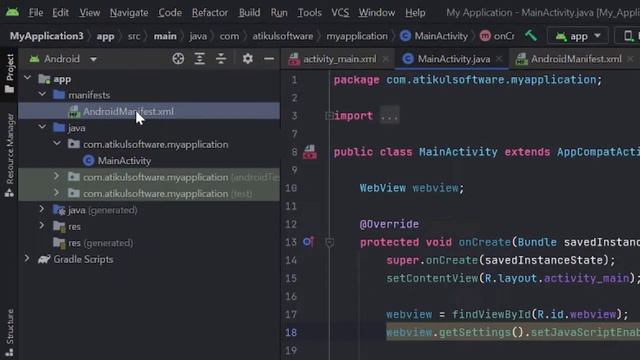Collapse the com.atikulsoftware.myapplication main package

tap(57, 143)
